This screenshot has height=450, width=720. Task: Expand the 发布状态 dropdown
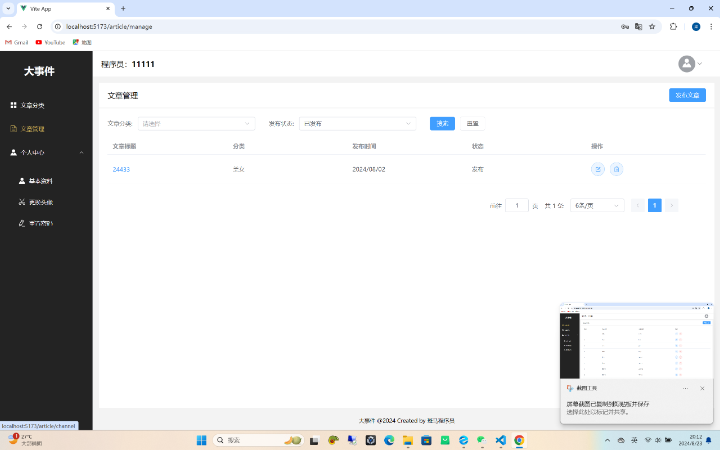tap(357, 124)
